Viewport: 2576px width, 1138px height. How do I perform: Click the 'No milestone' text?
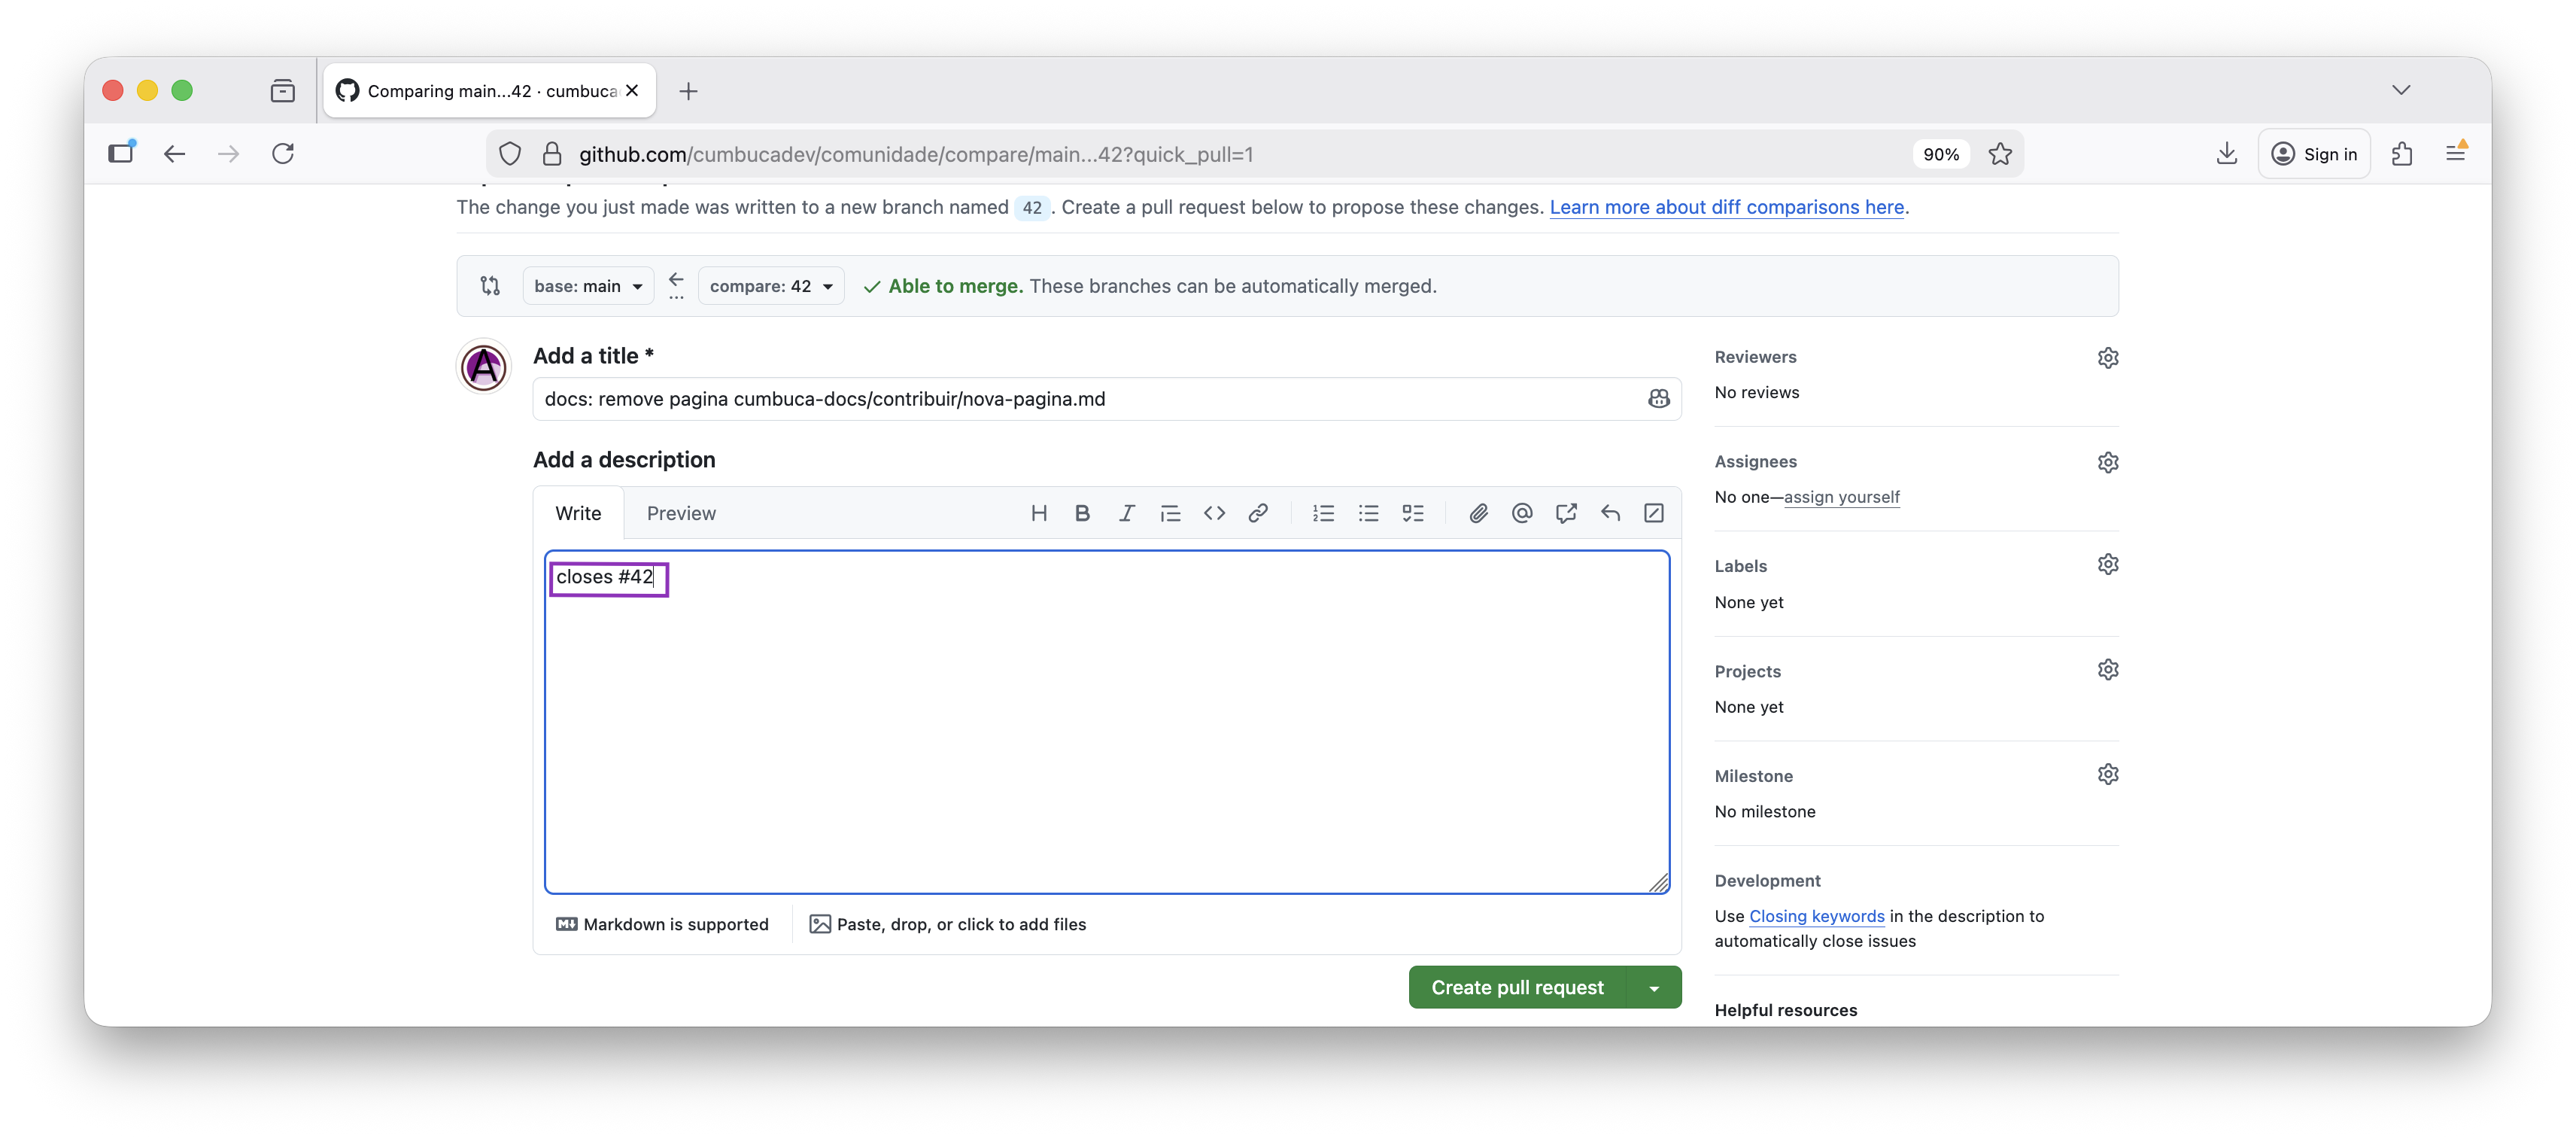tap(1765, 812)
